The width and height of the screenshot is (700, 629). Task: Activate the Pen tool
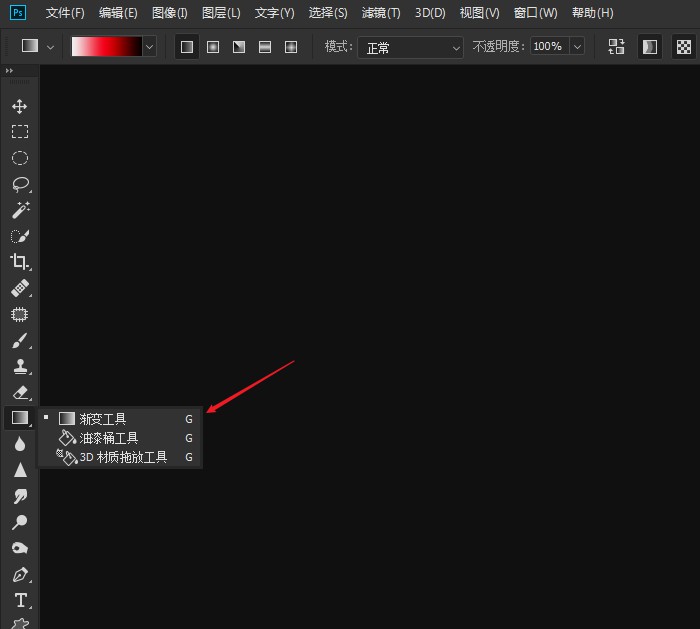[21, 575]
